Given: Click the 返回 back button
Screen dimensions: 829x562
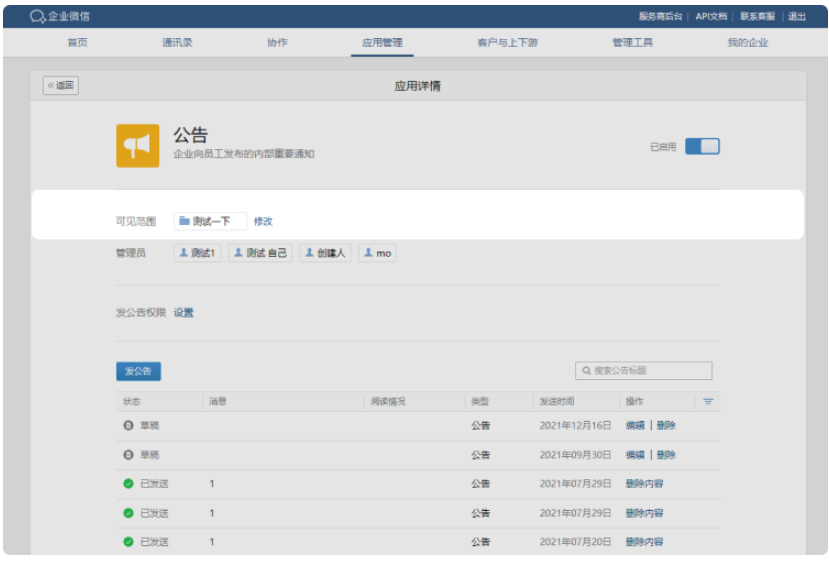Looking at the screenshot, I should click(x=61, y=86).
